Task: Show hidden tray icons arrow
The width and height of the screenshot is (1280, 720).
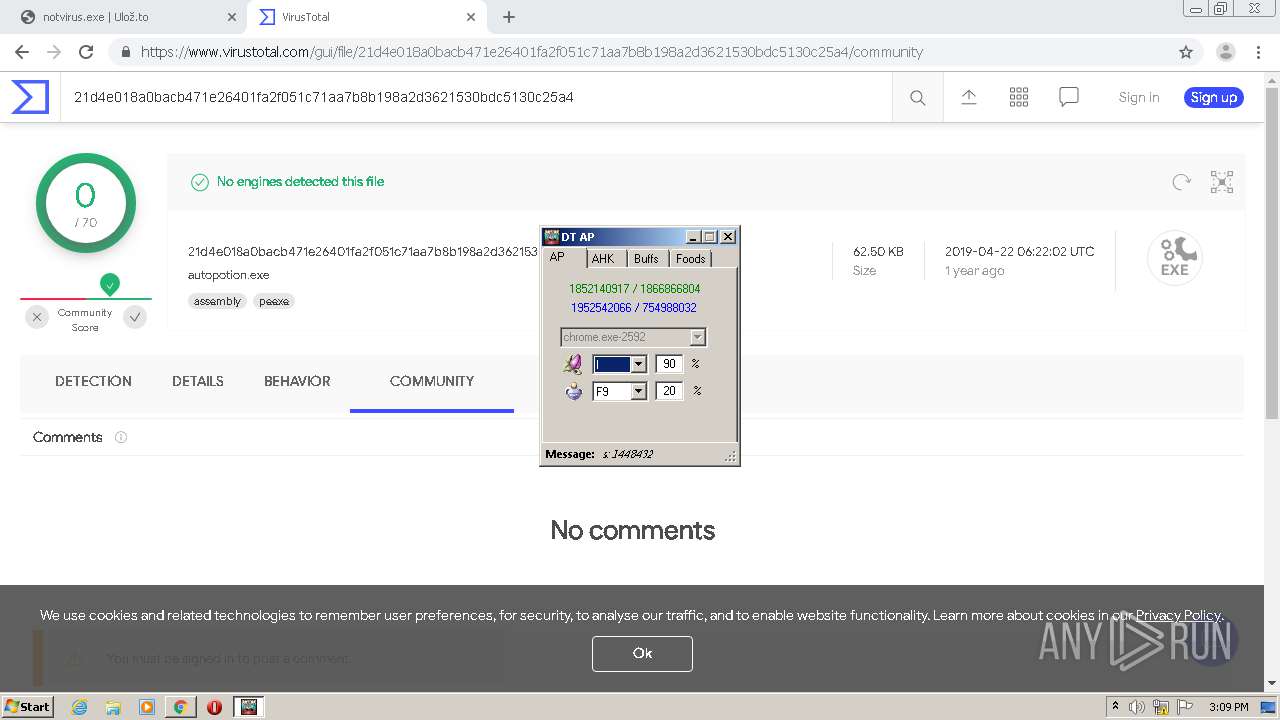Action: coord(1115,707)
